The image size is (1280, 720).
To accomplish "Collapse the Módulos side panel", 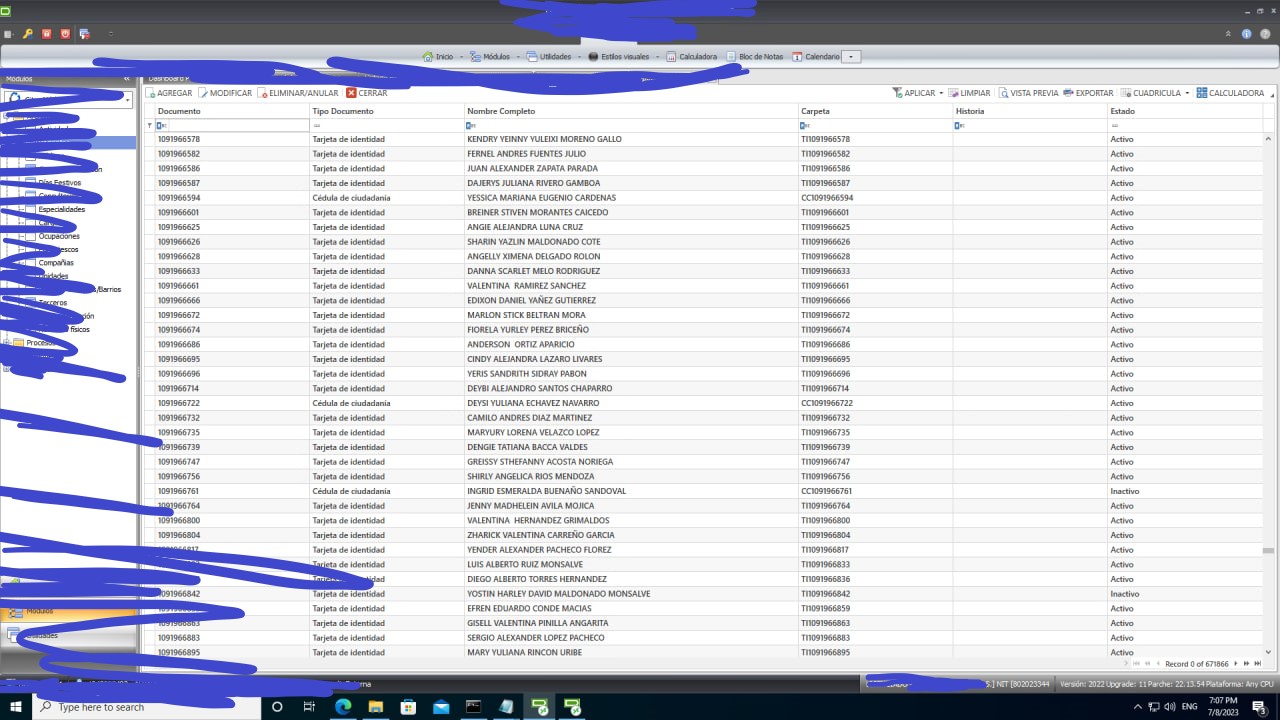I will [x=127, y=78].
